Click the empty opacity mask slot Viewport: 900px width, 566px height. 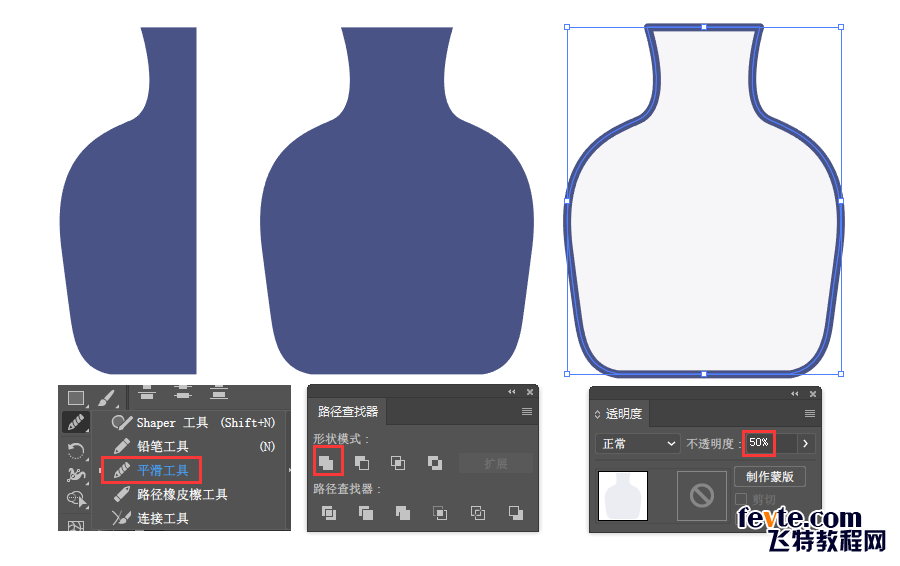701,496
